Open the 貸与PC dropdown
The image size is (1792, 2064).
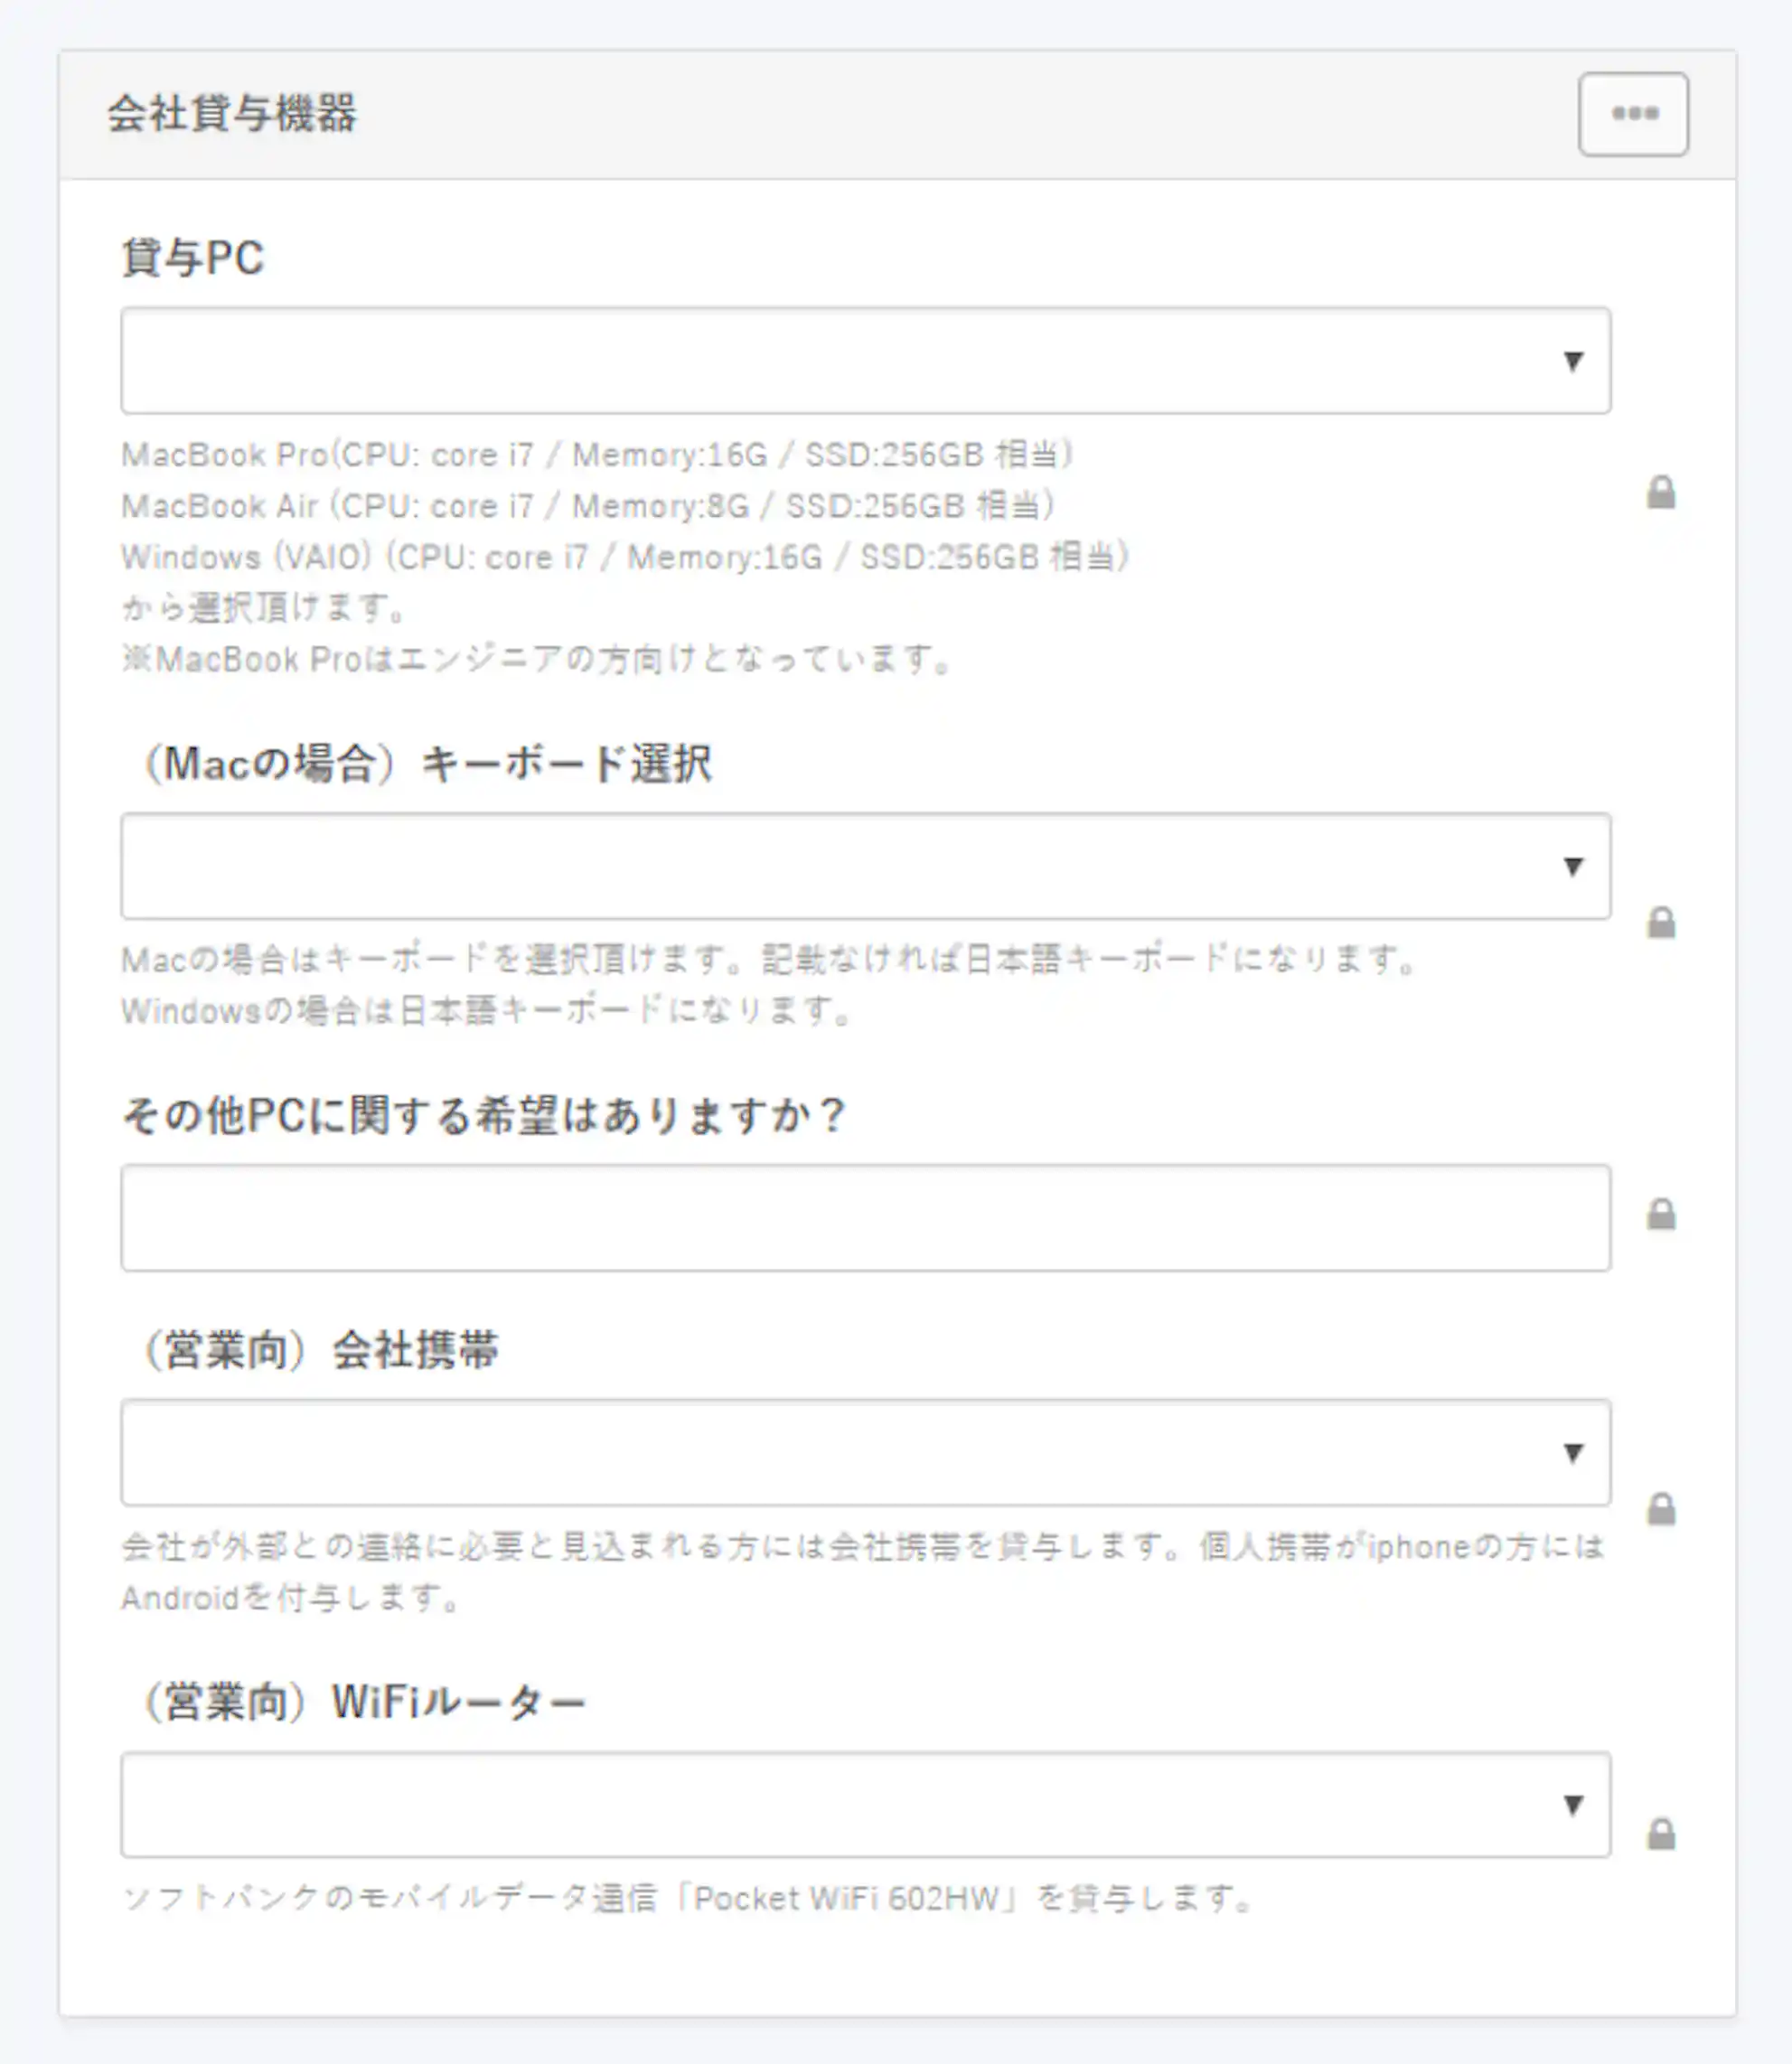pos(865,360)
